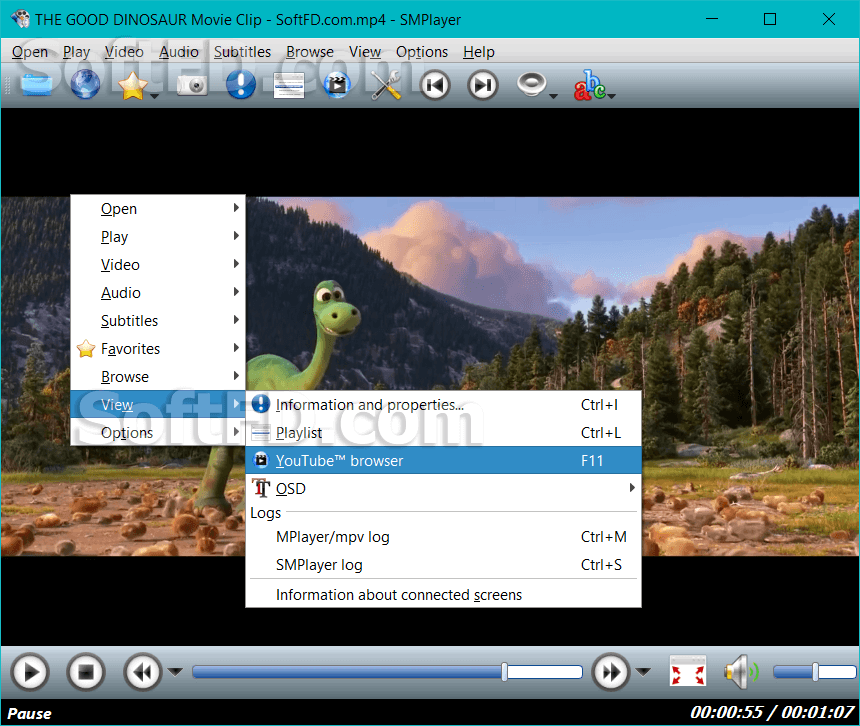860x726 pixels.
Task: Jump to the previous playlist item
Action: (x=435, y=86)
